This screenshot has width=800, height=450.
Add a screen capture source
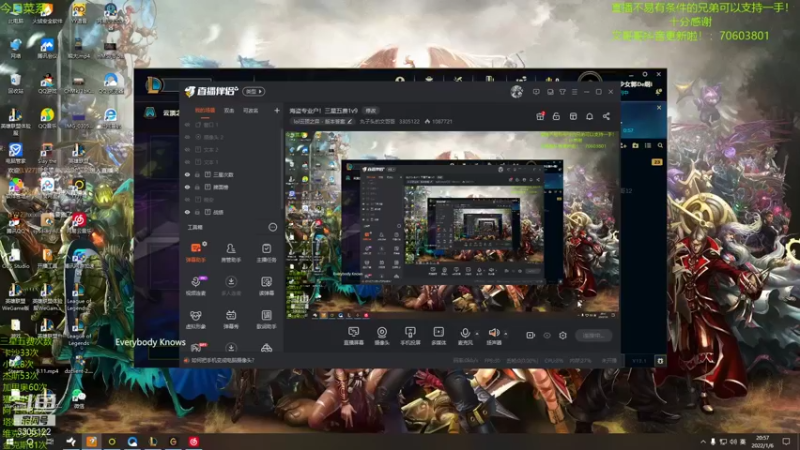(354, 336)
